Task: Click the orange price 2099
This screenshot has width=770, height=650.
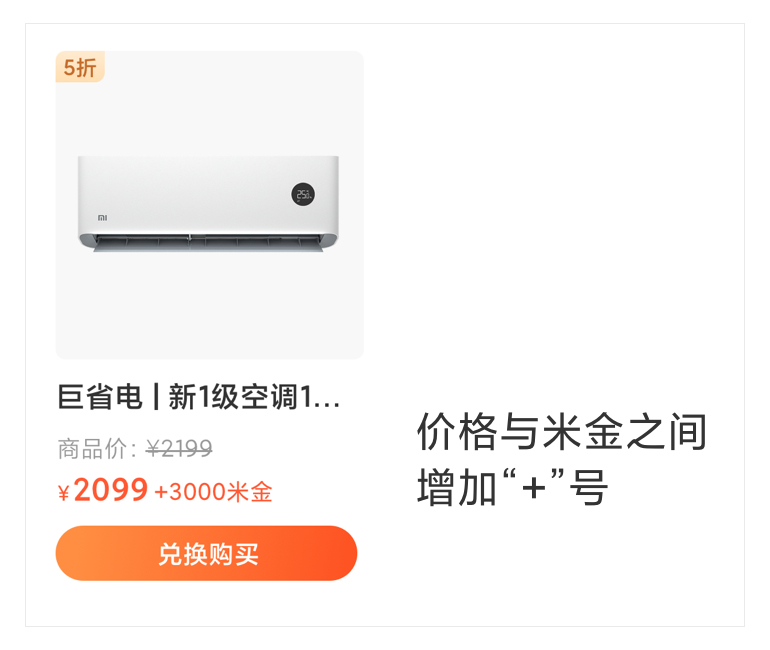Action: tap(111, 490)
